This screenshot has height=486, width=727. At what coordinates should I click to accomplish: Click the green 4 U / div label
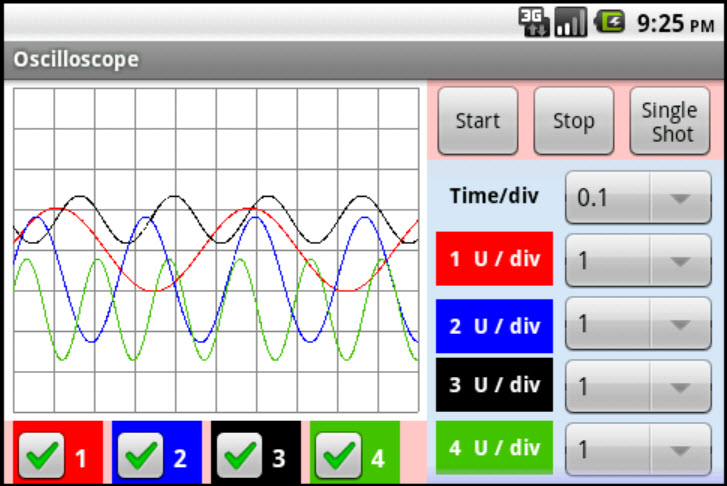(x=494, y=448)
